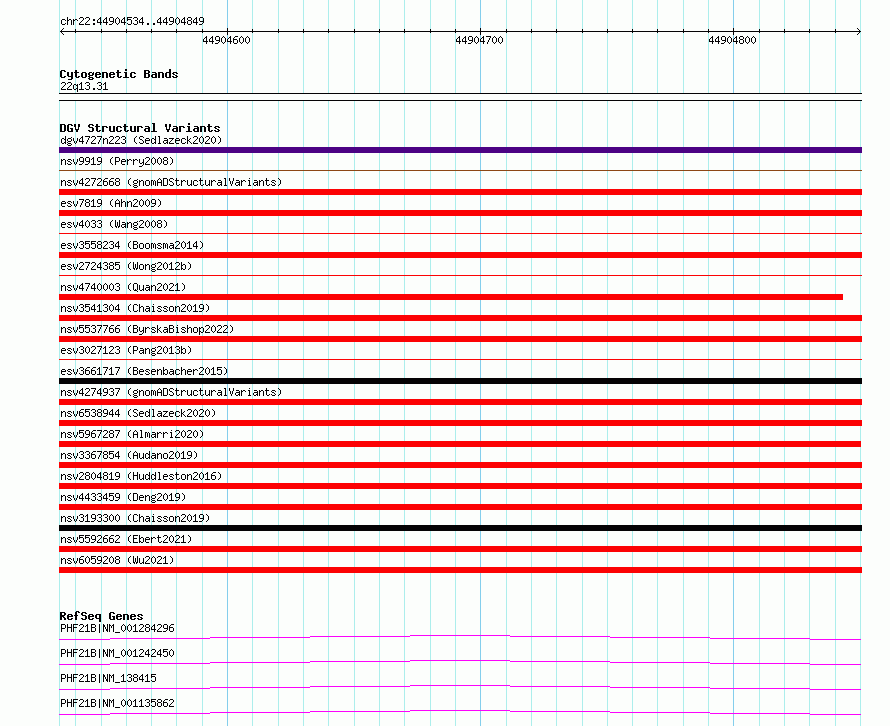This screenshot has height=726, width=890.
Task: Open nsv6059208 (Wu2021) label
Action: [x=117, y=560]
